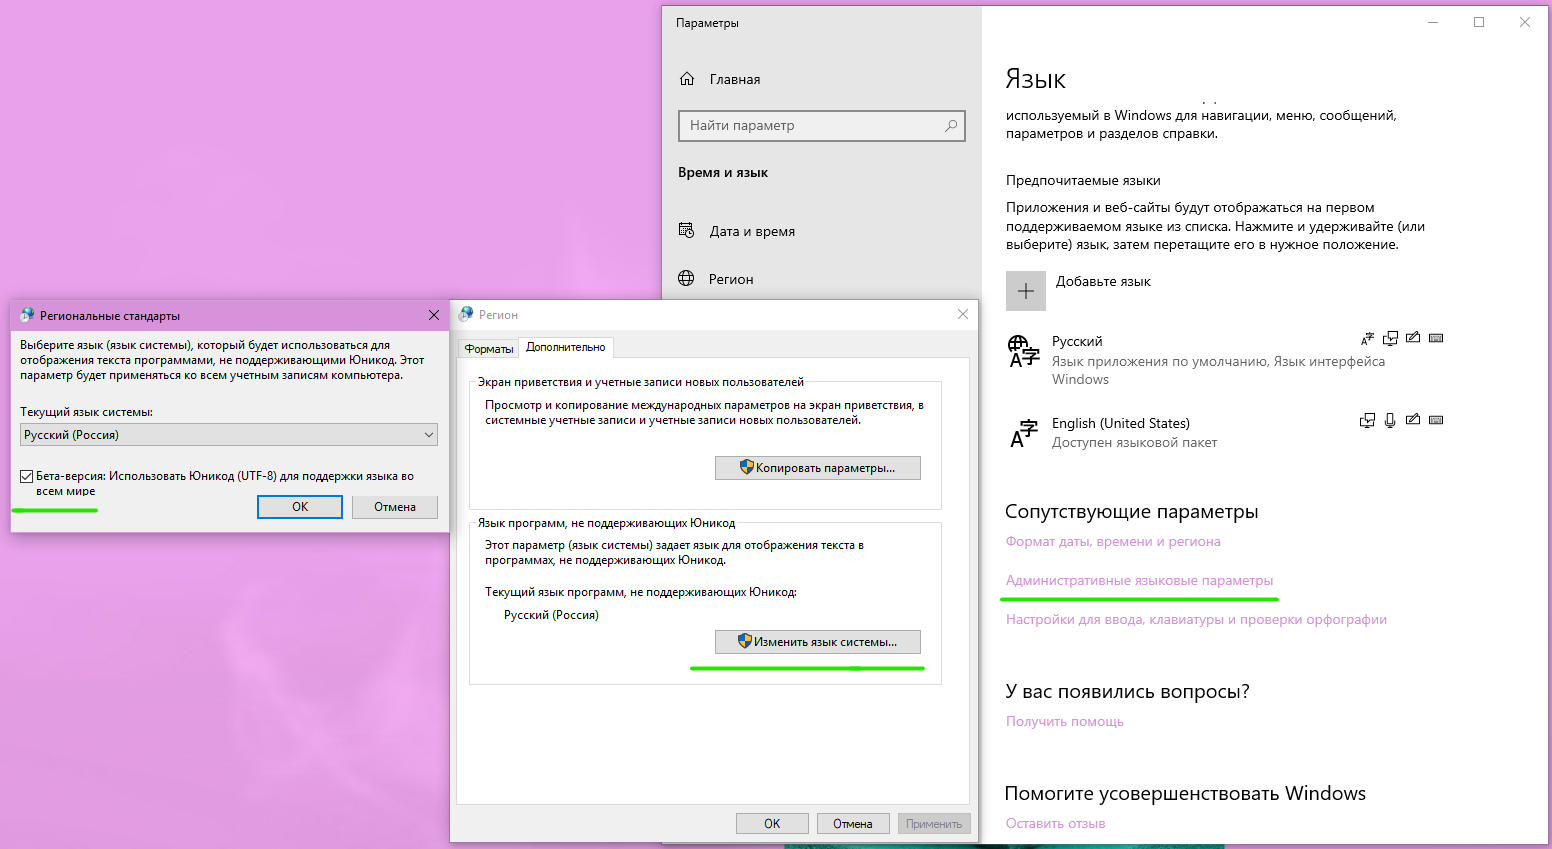Minimize the Параметры window
This screenshot has height=849, width=1552.
coord(1433,22)
